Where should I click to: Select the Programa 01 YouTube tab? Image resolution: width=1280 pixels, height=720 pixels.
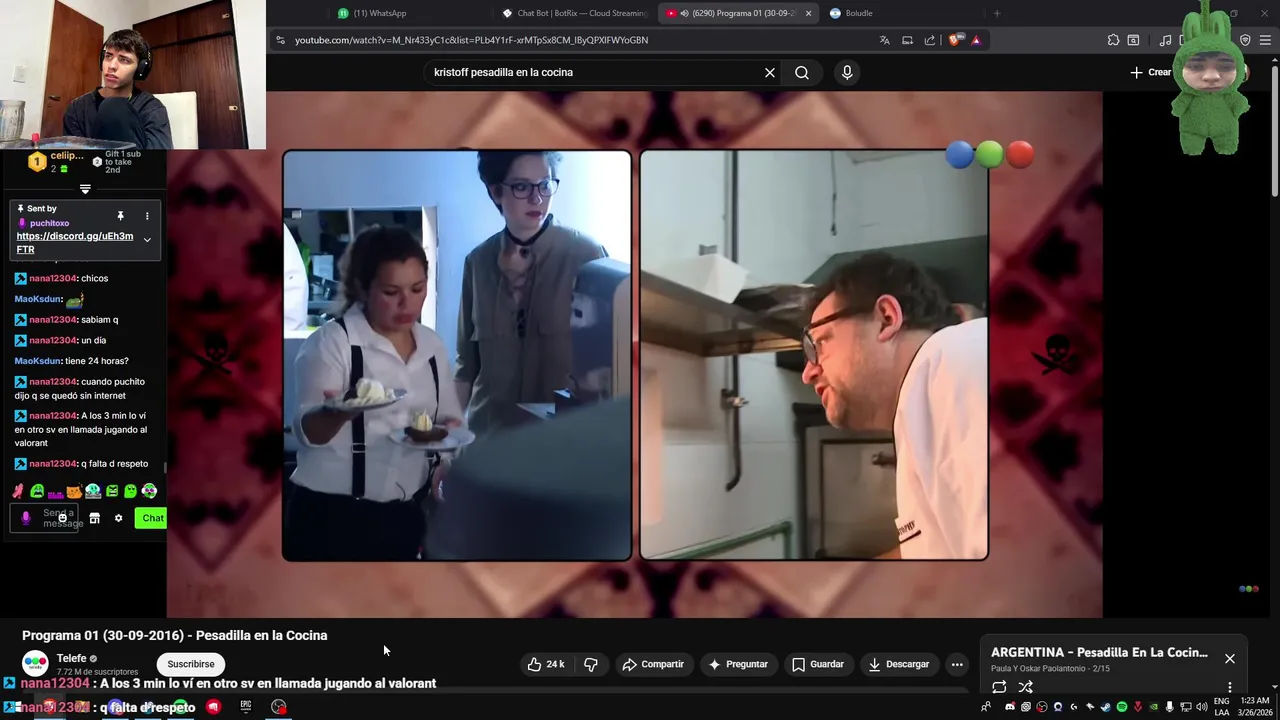pos(738,13)
